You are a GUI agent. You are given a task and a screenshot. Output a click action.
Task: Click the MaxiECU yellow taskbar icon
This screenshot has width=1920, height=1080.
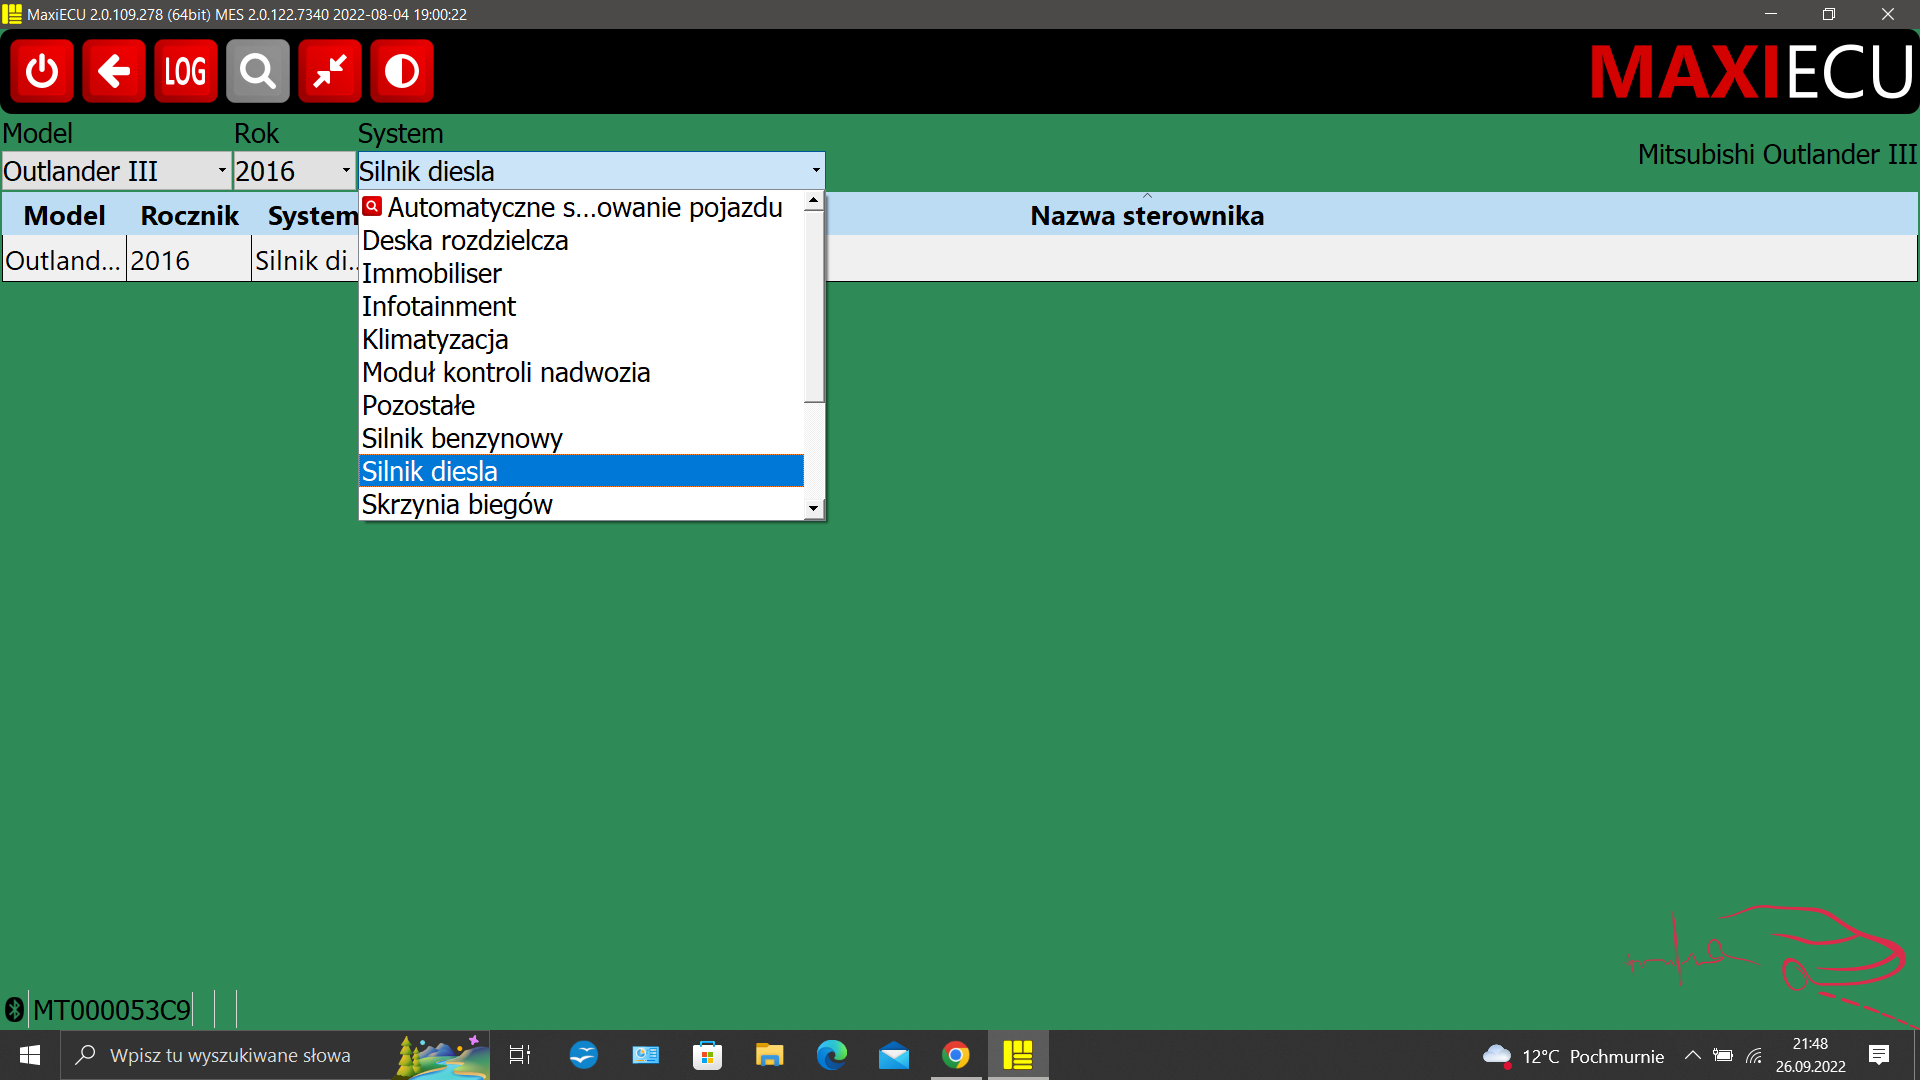pyautogui.click(x=1018, y=1055)
